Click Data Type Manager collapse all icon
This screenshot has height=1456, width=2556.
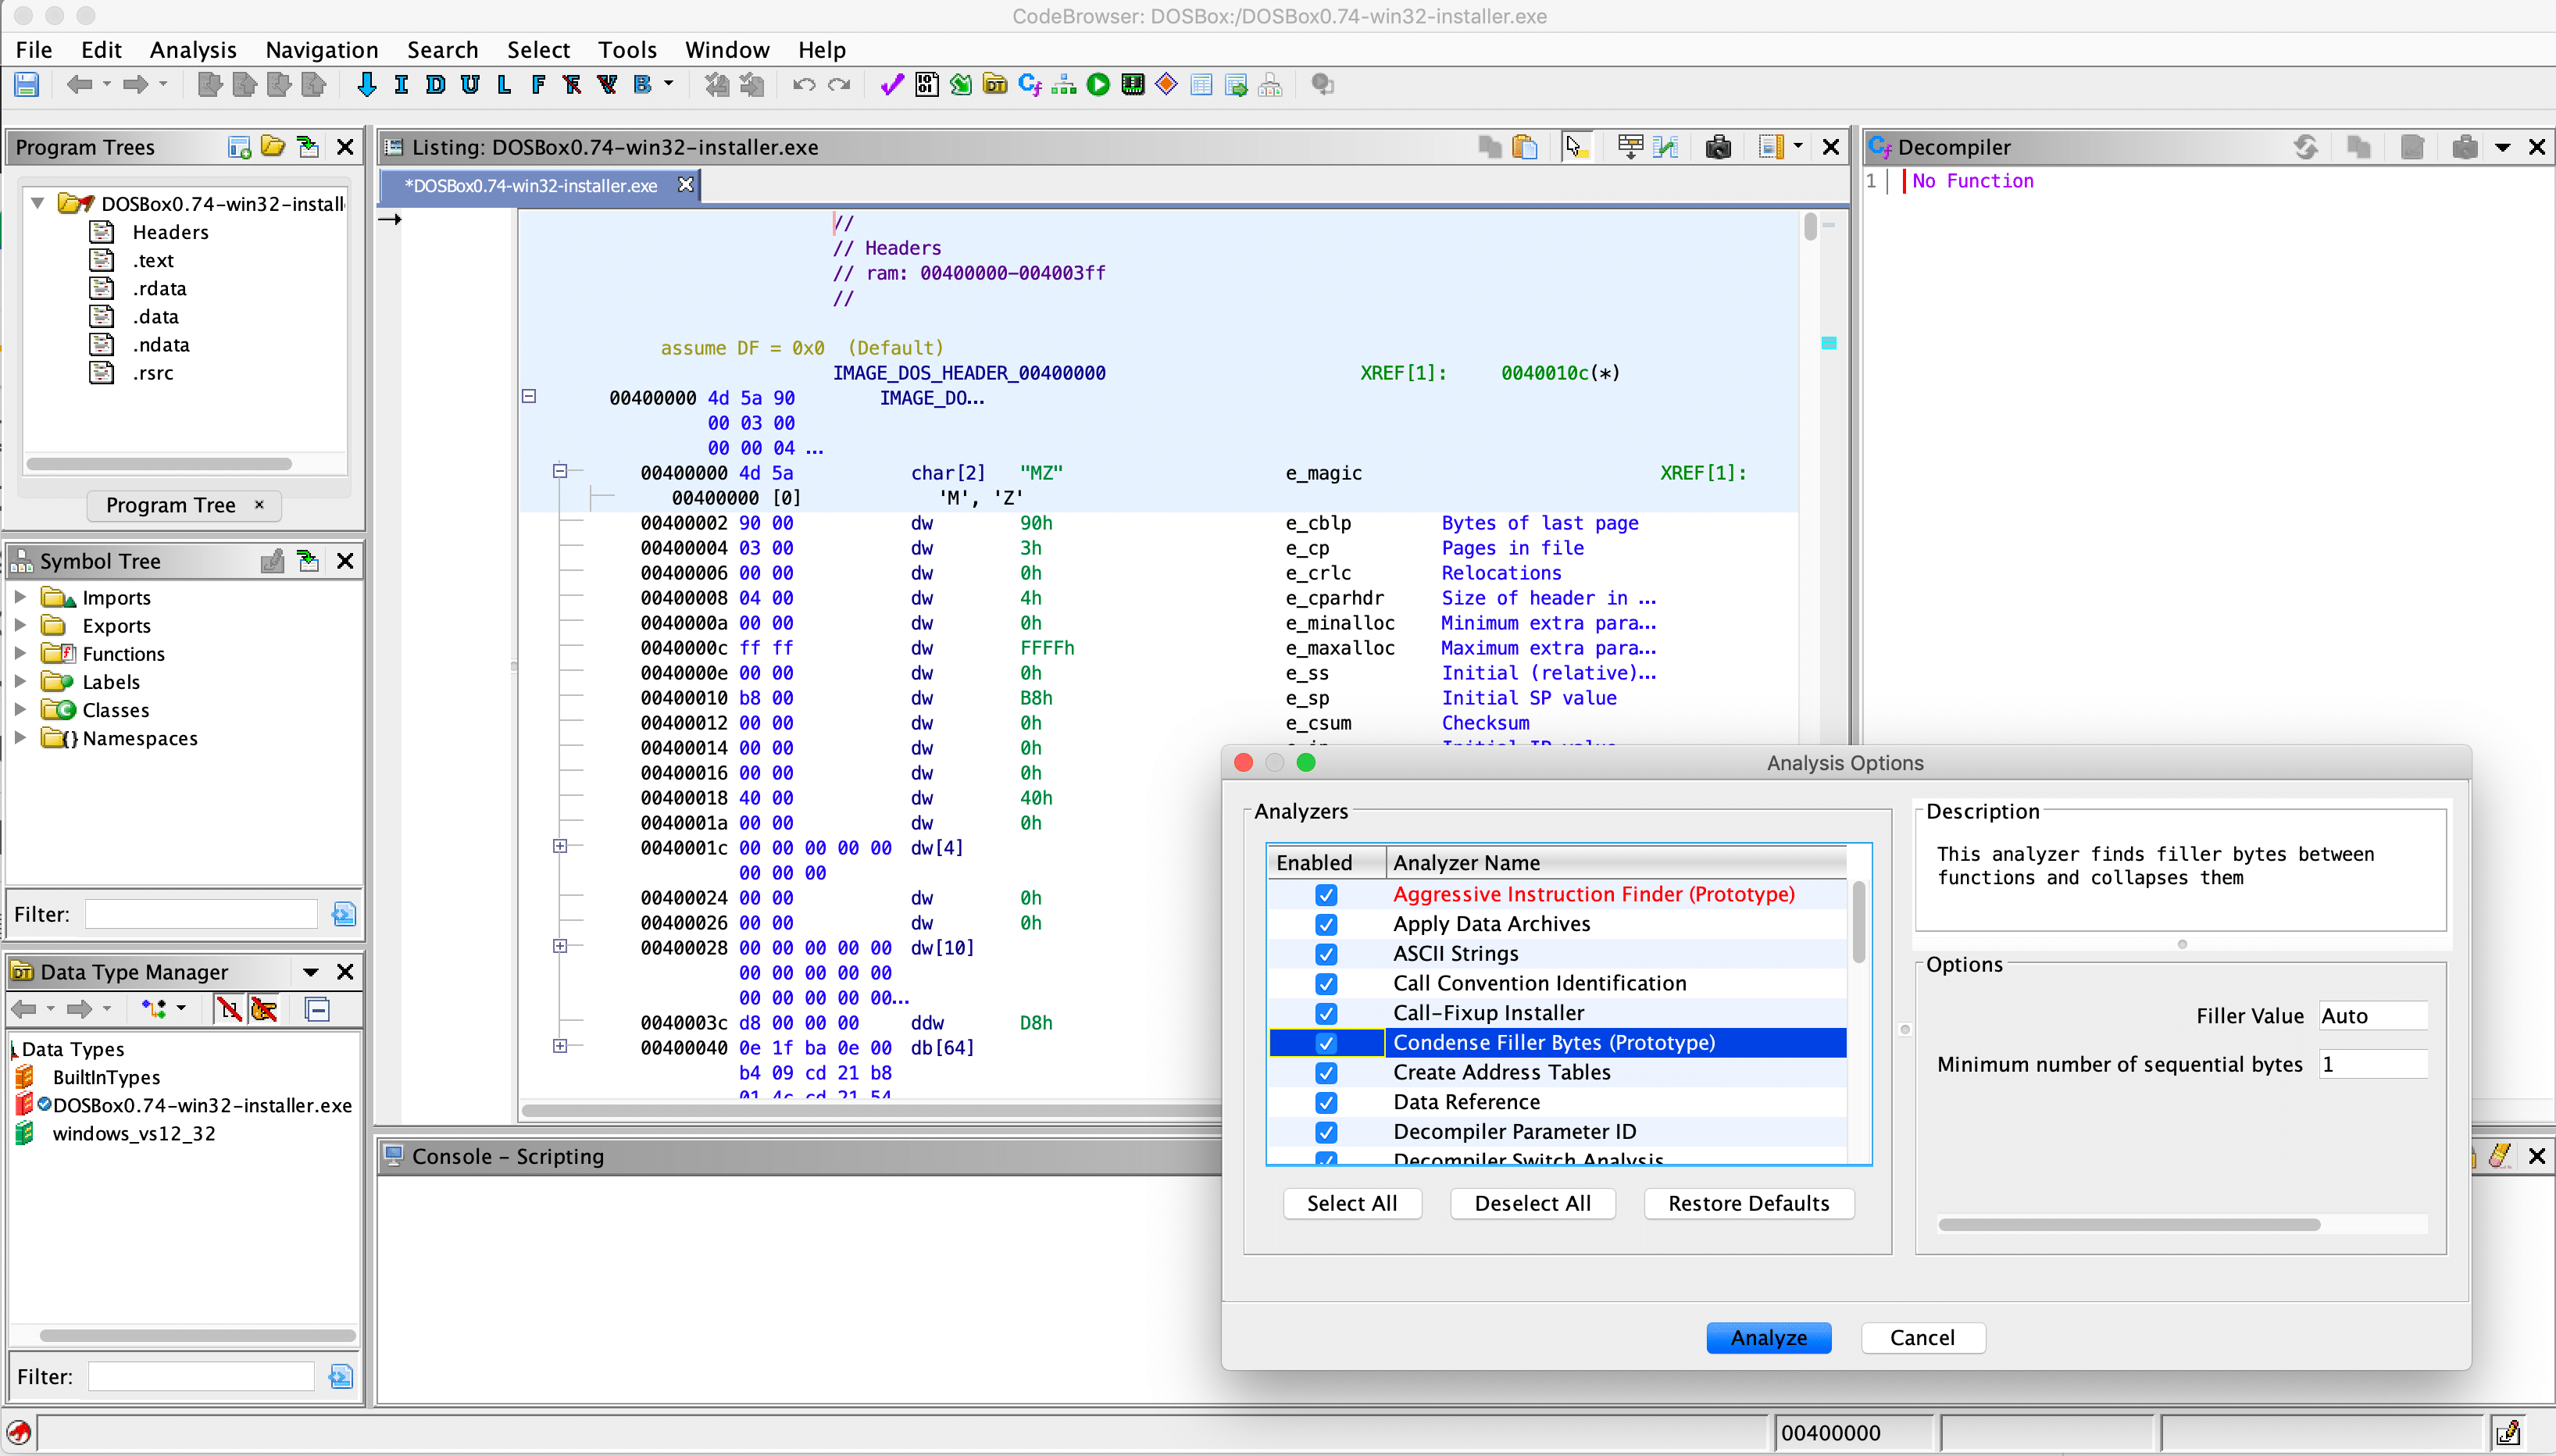point(317,1009)
